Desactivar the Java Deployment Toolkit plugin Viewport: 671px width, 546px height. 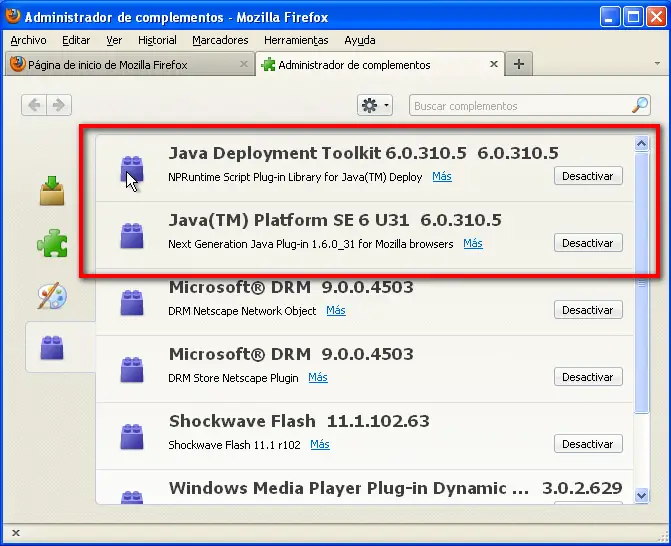point(588,176)
